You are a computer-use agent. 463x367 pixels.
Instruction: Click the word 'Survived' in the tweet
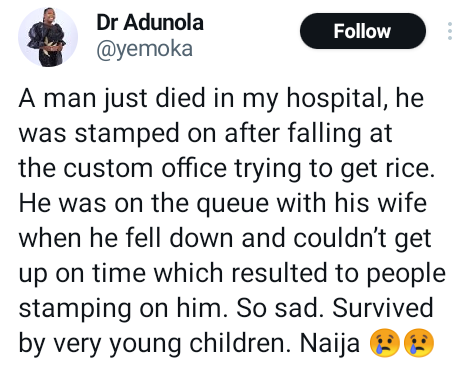coord(383,308)
